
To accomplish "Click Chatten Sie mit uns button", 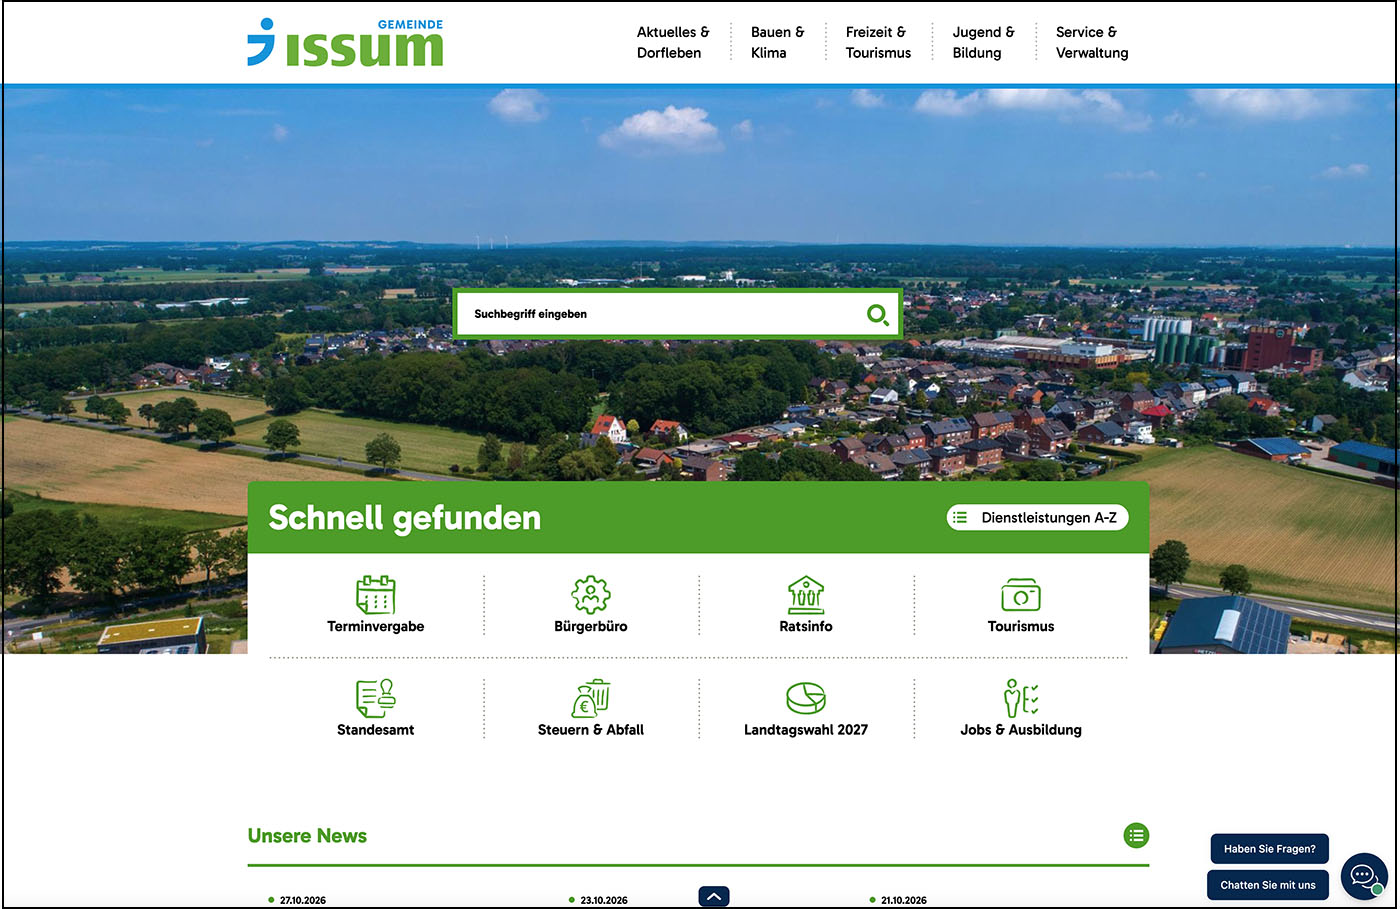I will (1268, 885).
